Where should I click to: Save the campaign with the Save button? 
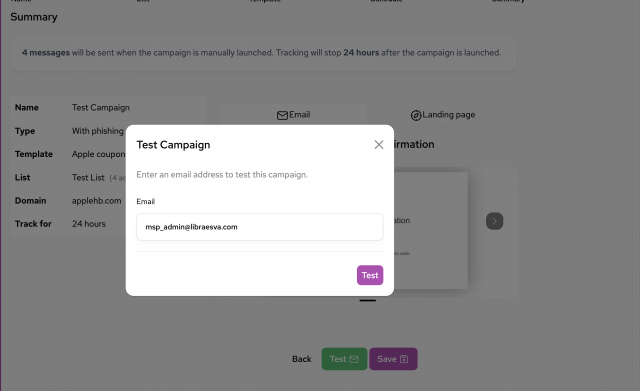(x=393, y=359)
